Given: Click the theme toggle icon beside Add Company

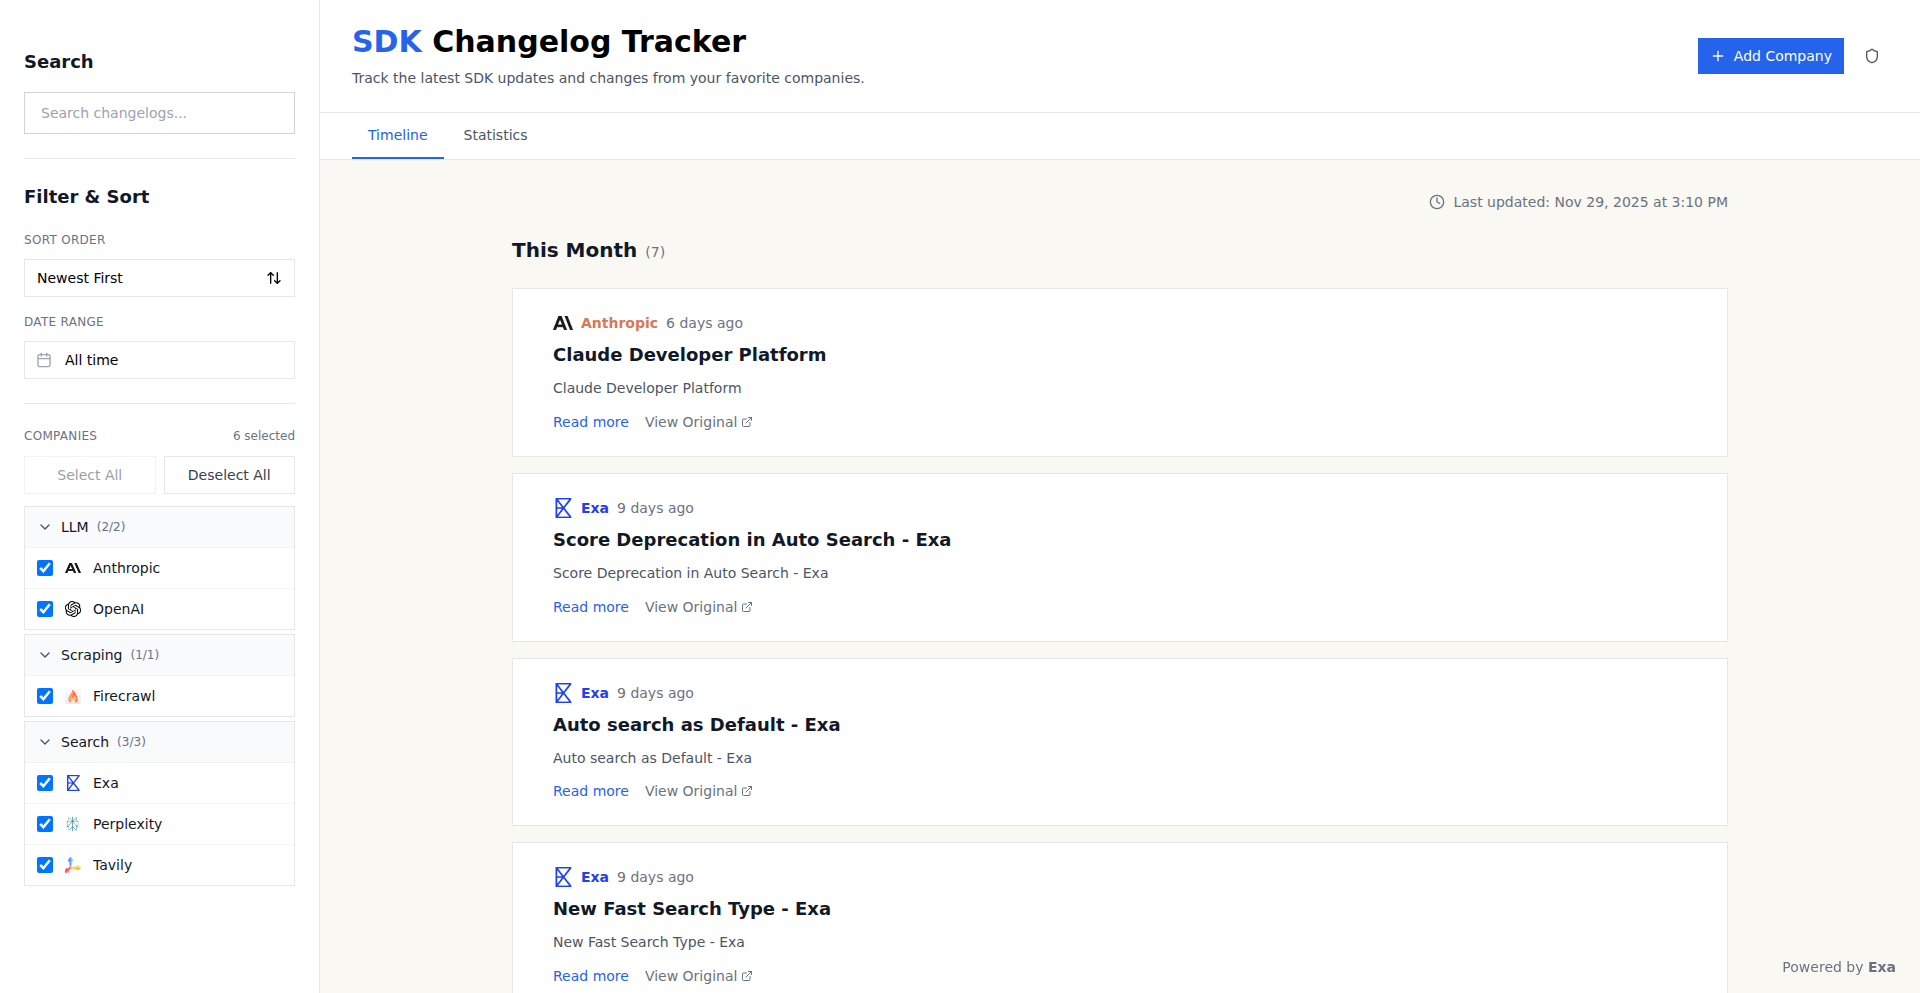Looking at the screenshot, I should tap(1871, 56).
